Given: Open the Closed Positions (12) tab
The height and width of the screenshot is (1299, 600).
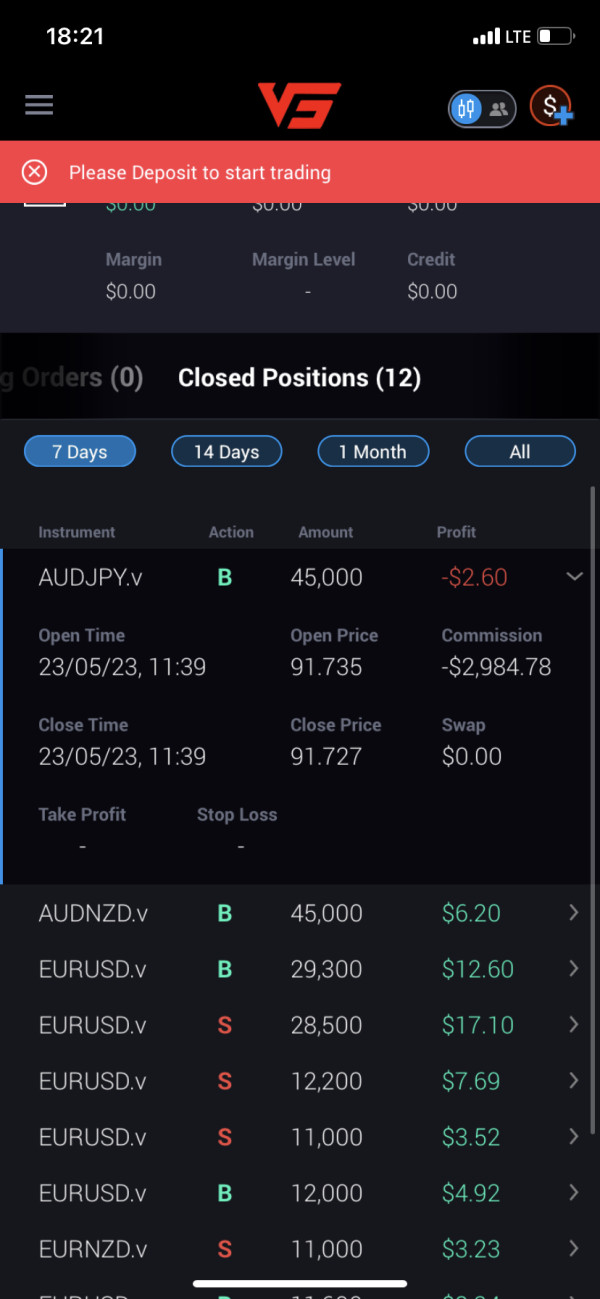Looking at the screenshot, I should [299, 378].
